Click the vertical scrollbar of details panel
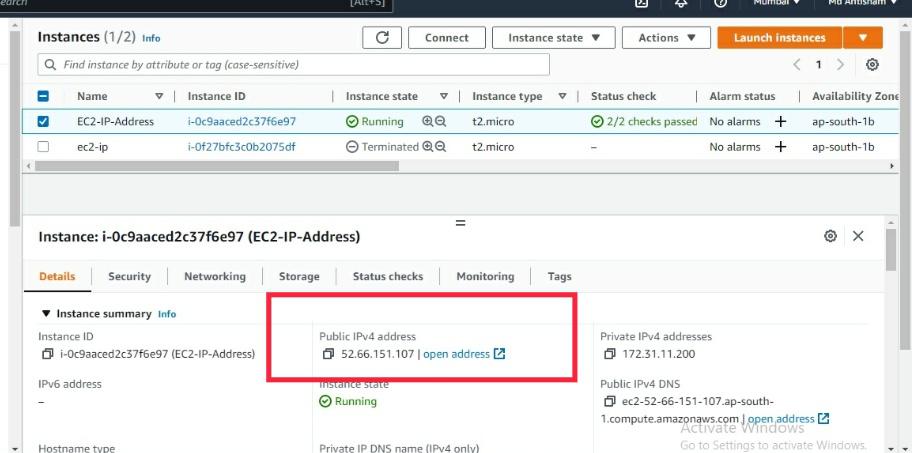Viewport: 912px width, 453px height. [x=891, y=250]
